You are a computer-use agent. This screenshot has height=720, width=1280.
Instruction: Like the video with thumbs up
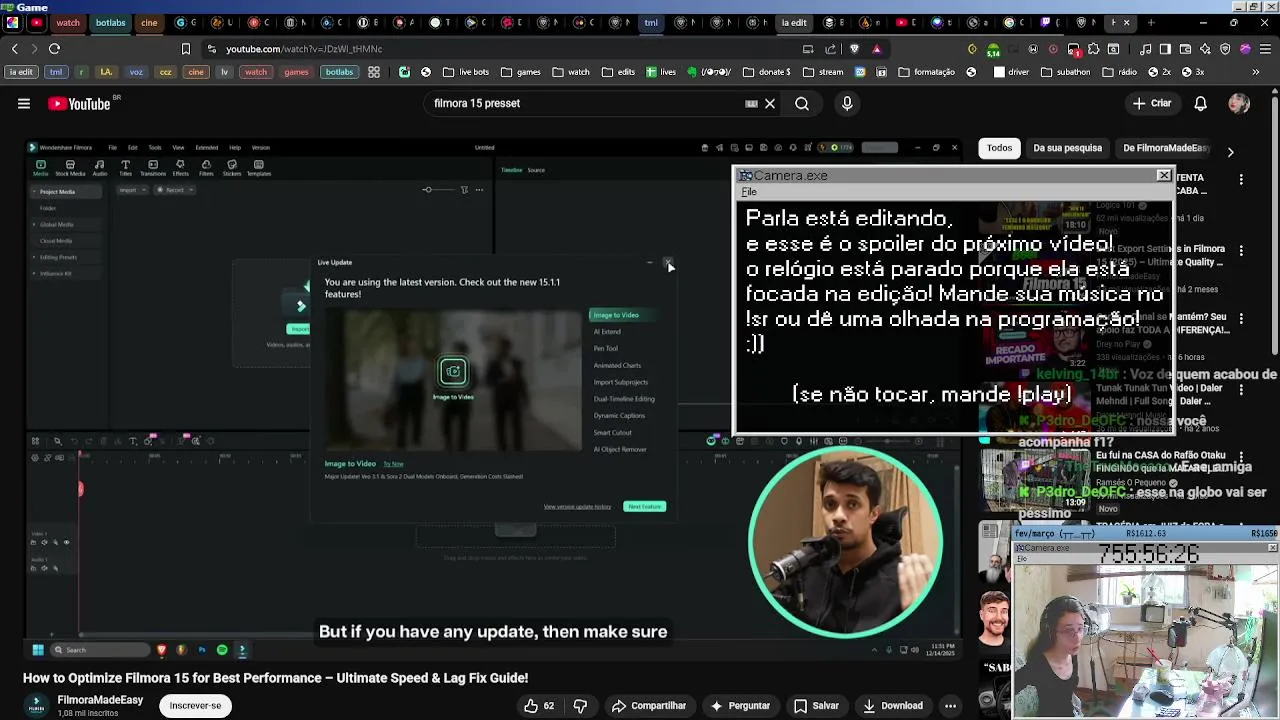point(538,706)
